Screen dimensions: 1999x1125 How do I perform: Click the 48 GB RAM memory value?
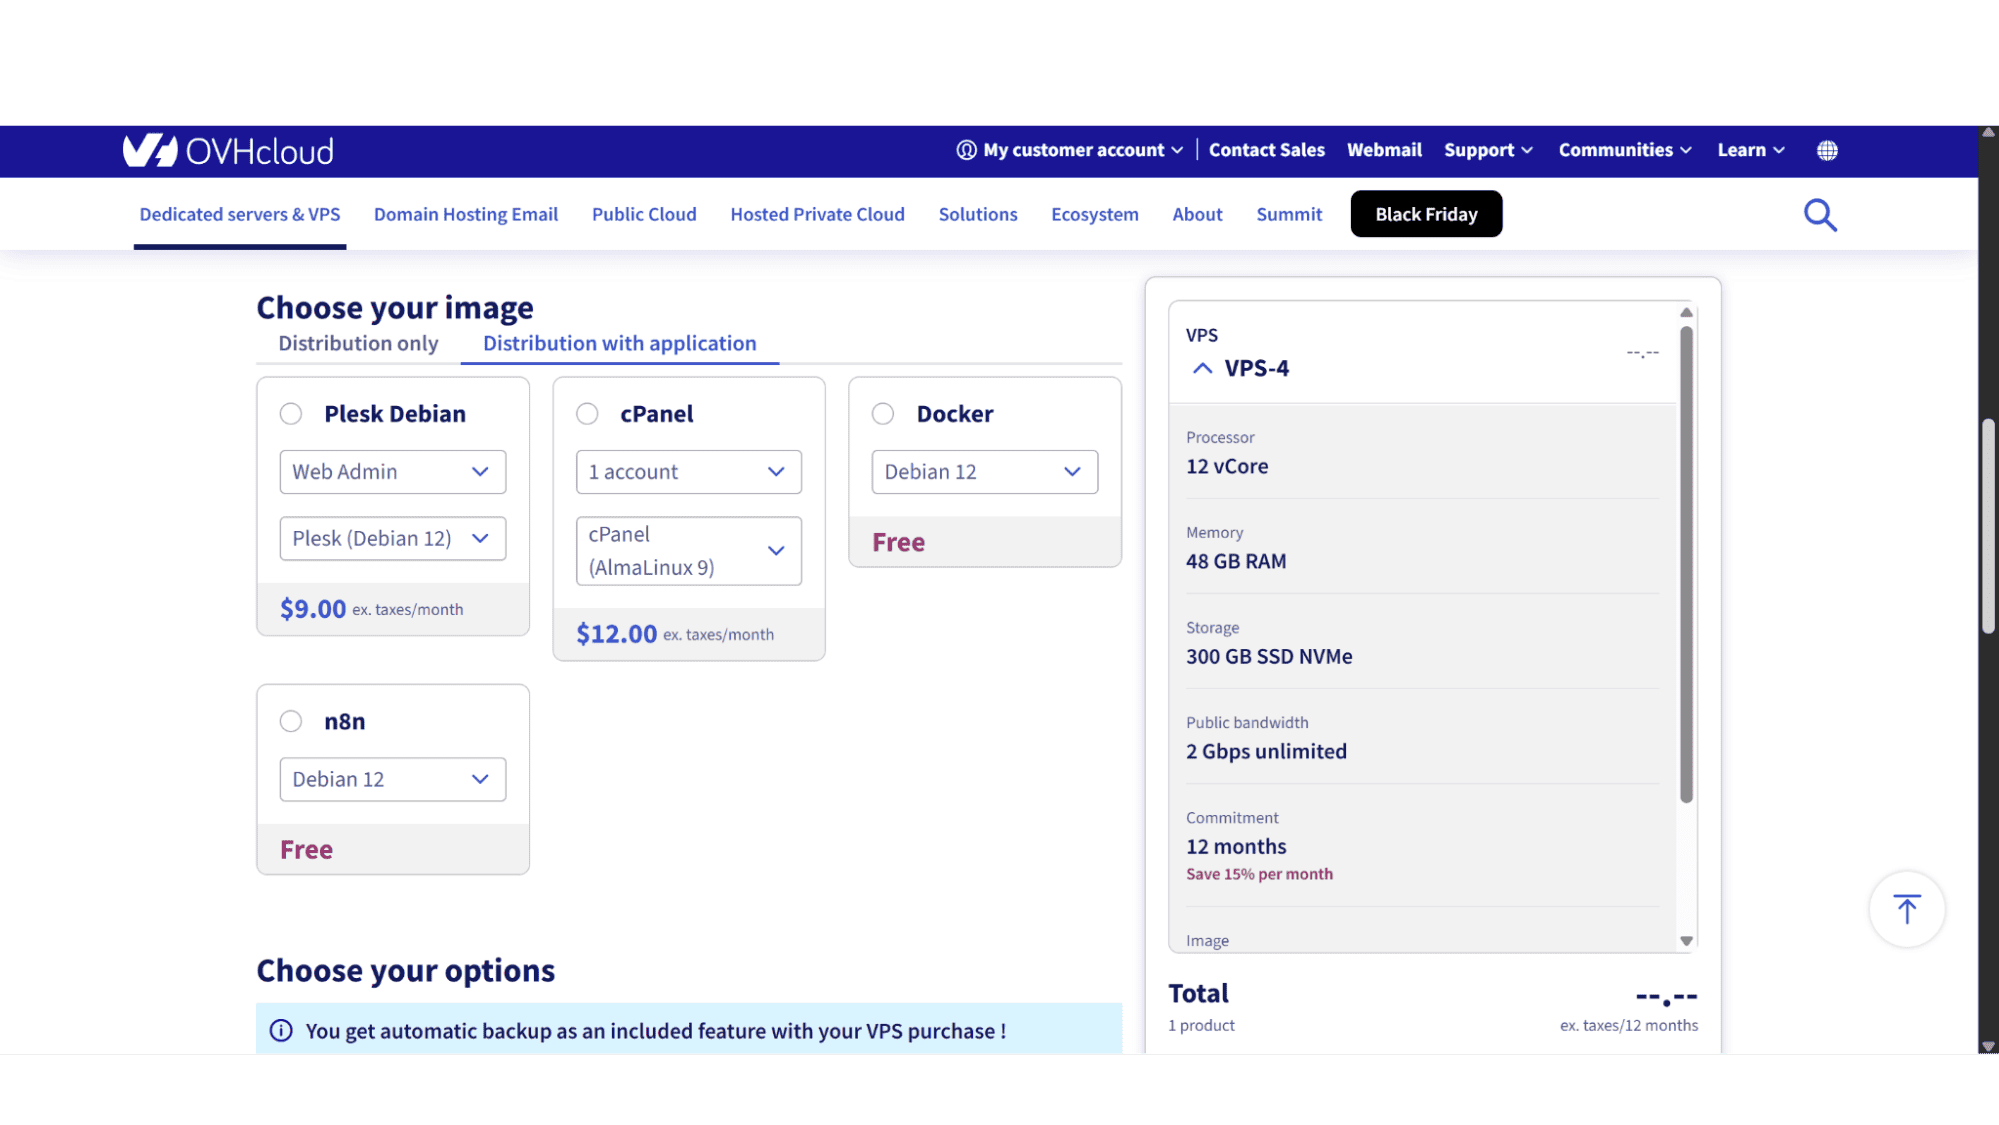coord(1236,562)
